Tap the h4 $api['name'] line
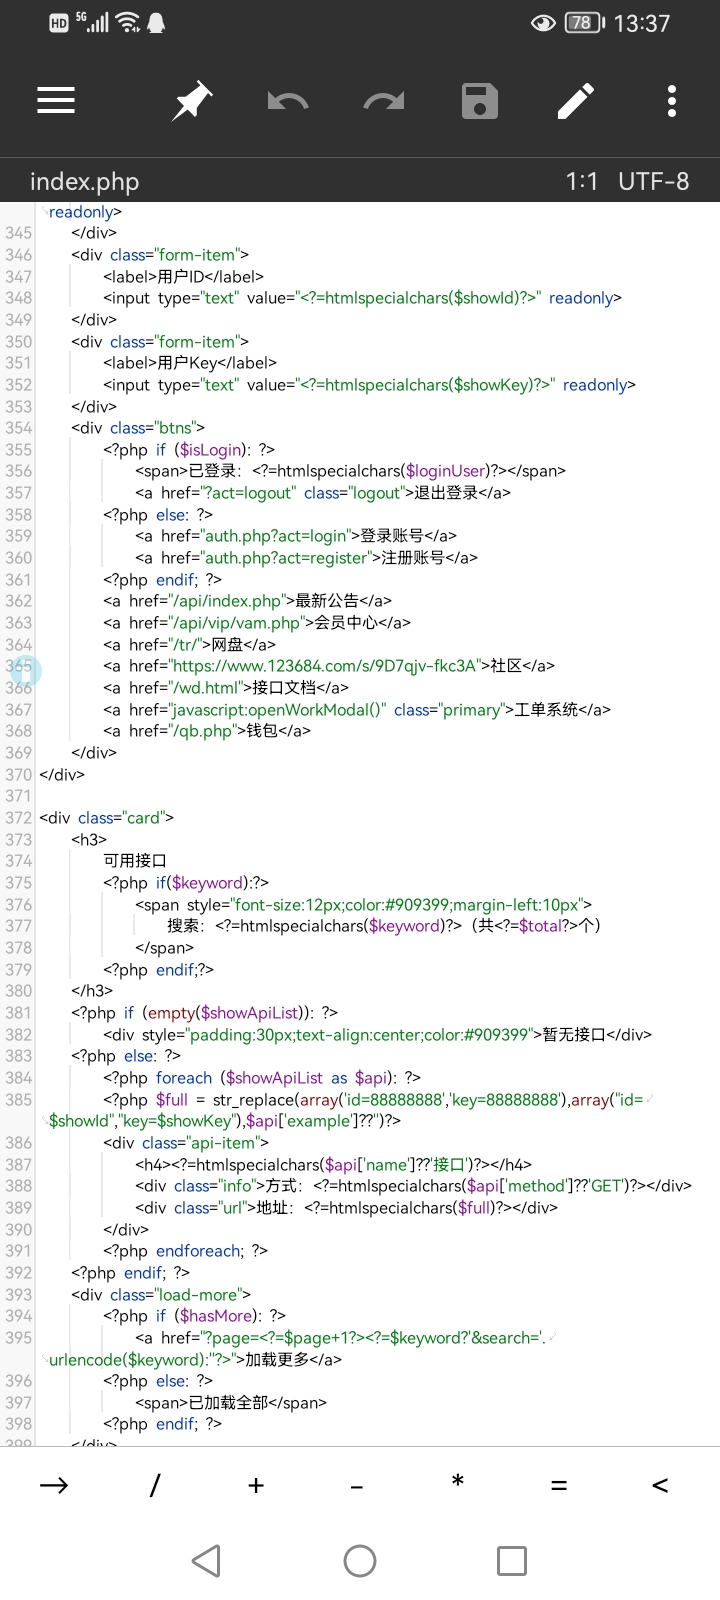The height and width of the screenshot is (1600, 720). [334, 1165]
